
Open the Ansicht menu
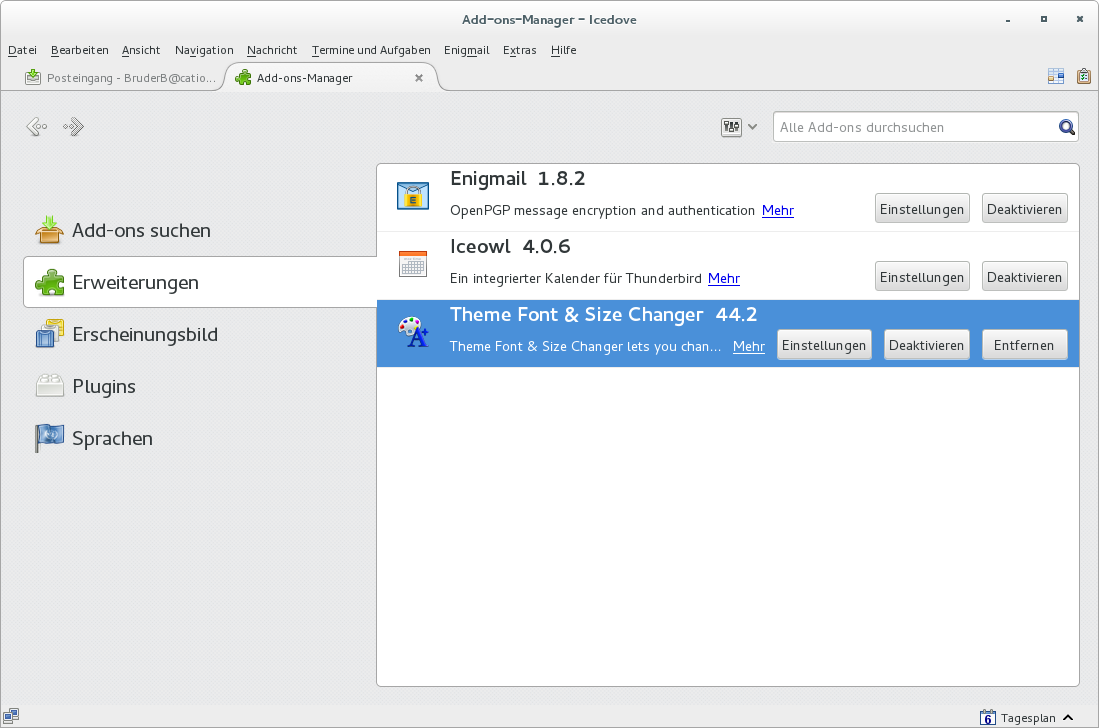tap(141, 50)
